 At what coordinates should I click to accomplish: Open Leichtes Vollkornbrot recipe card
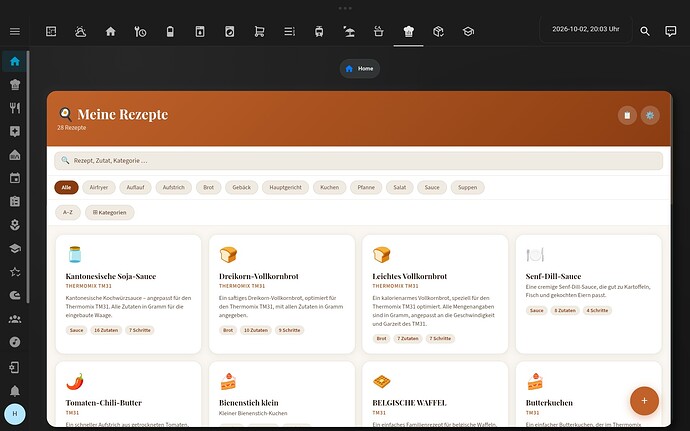click(435, 294)
